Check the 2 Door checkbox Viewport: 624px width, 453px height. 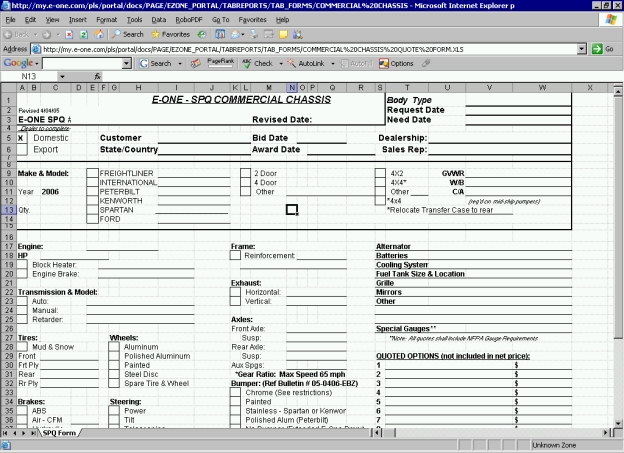click(246, 173)
